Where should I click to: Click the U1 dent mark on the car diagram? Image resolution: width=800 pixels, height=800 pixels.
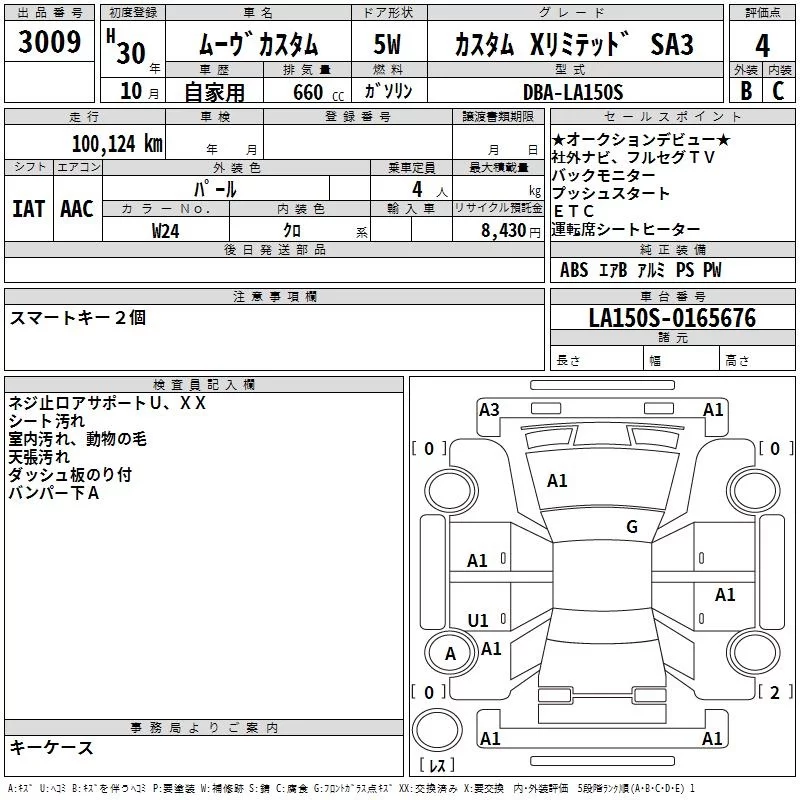point(478,621)
